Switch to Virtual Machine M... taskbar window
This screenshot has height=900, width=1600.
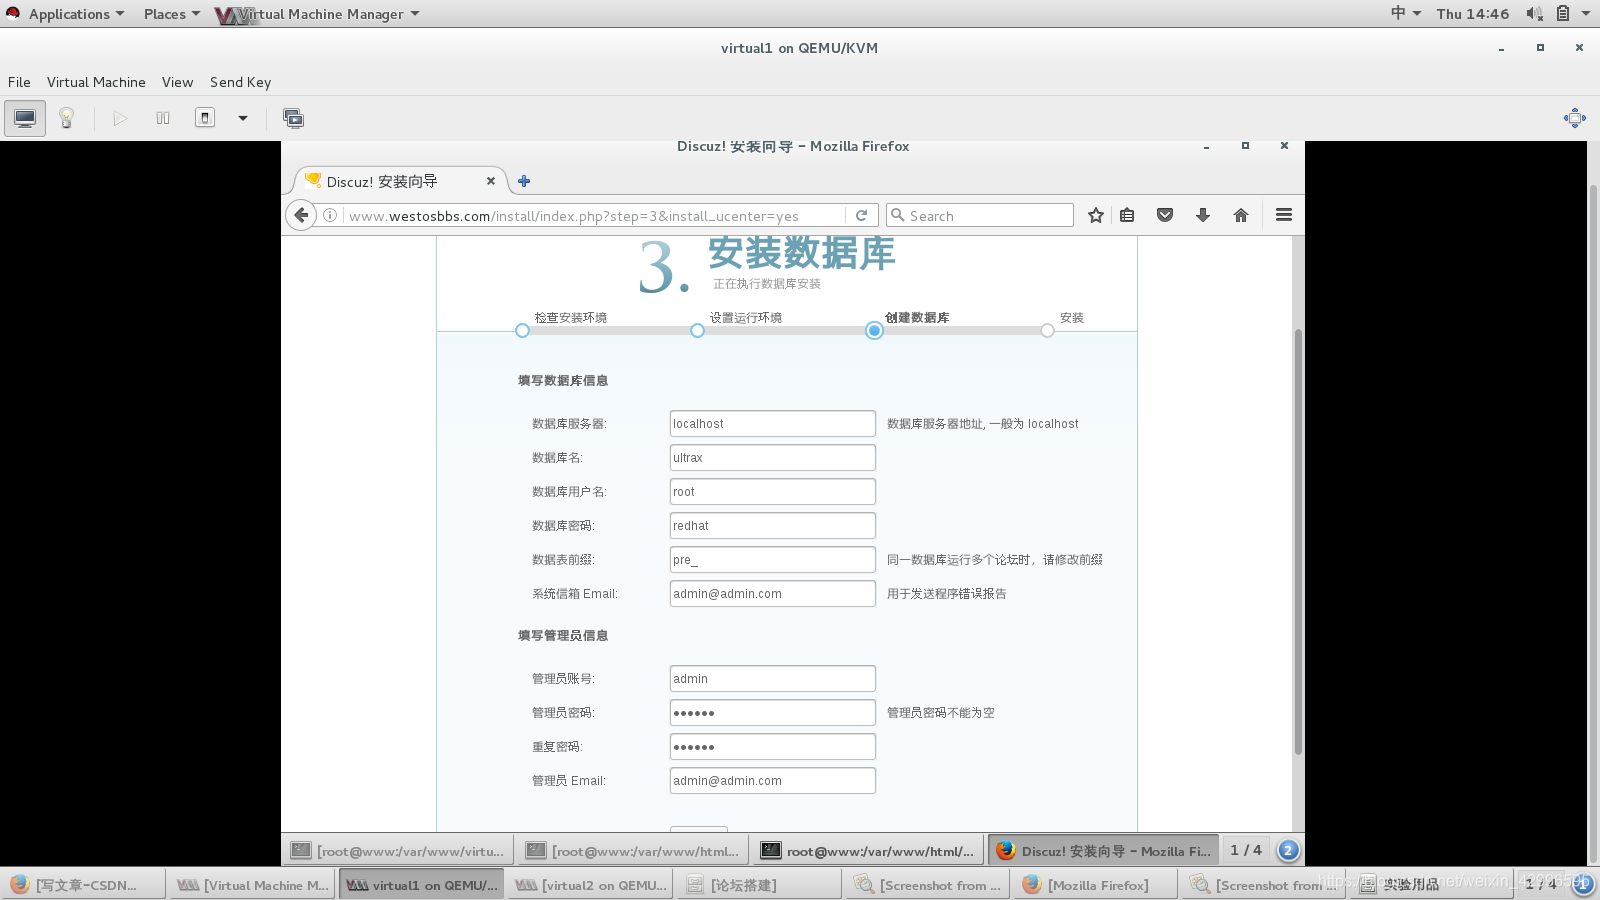click(252, 885)
